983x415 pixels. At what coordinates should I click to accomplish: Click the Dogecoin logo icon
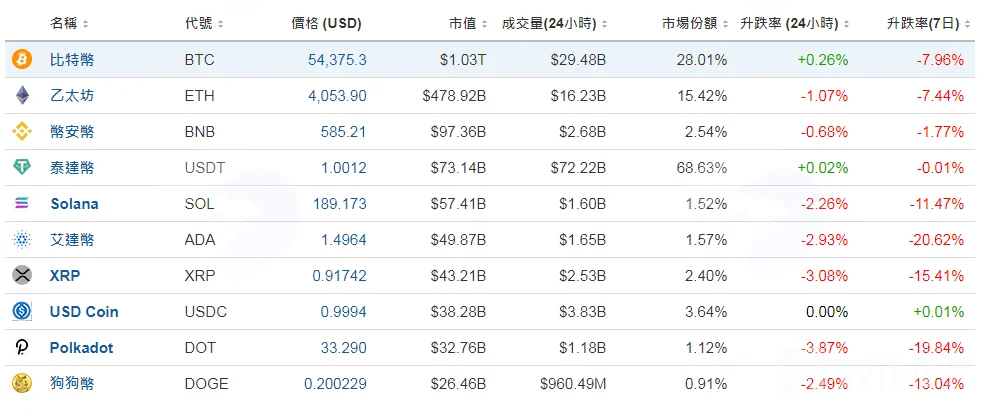(22, 383)
